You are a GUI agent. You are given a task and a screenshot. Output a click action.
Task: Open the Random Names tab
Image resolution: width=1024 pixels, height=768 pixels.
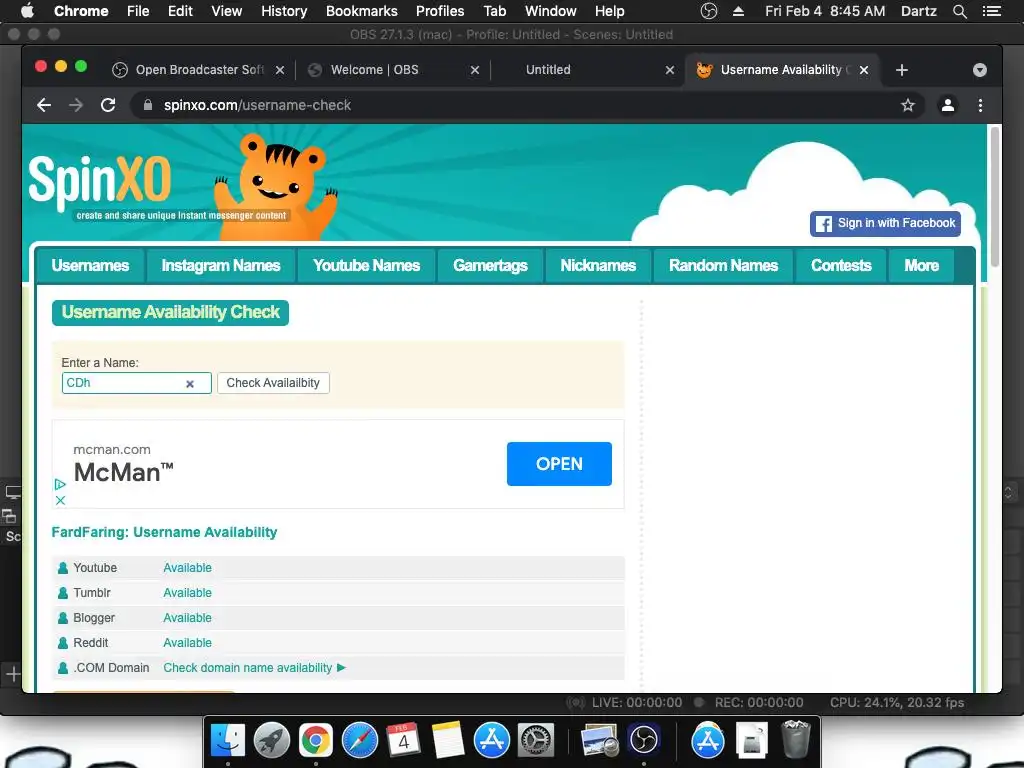[724, 266]
